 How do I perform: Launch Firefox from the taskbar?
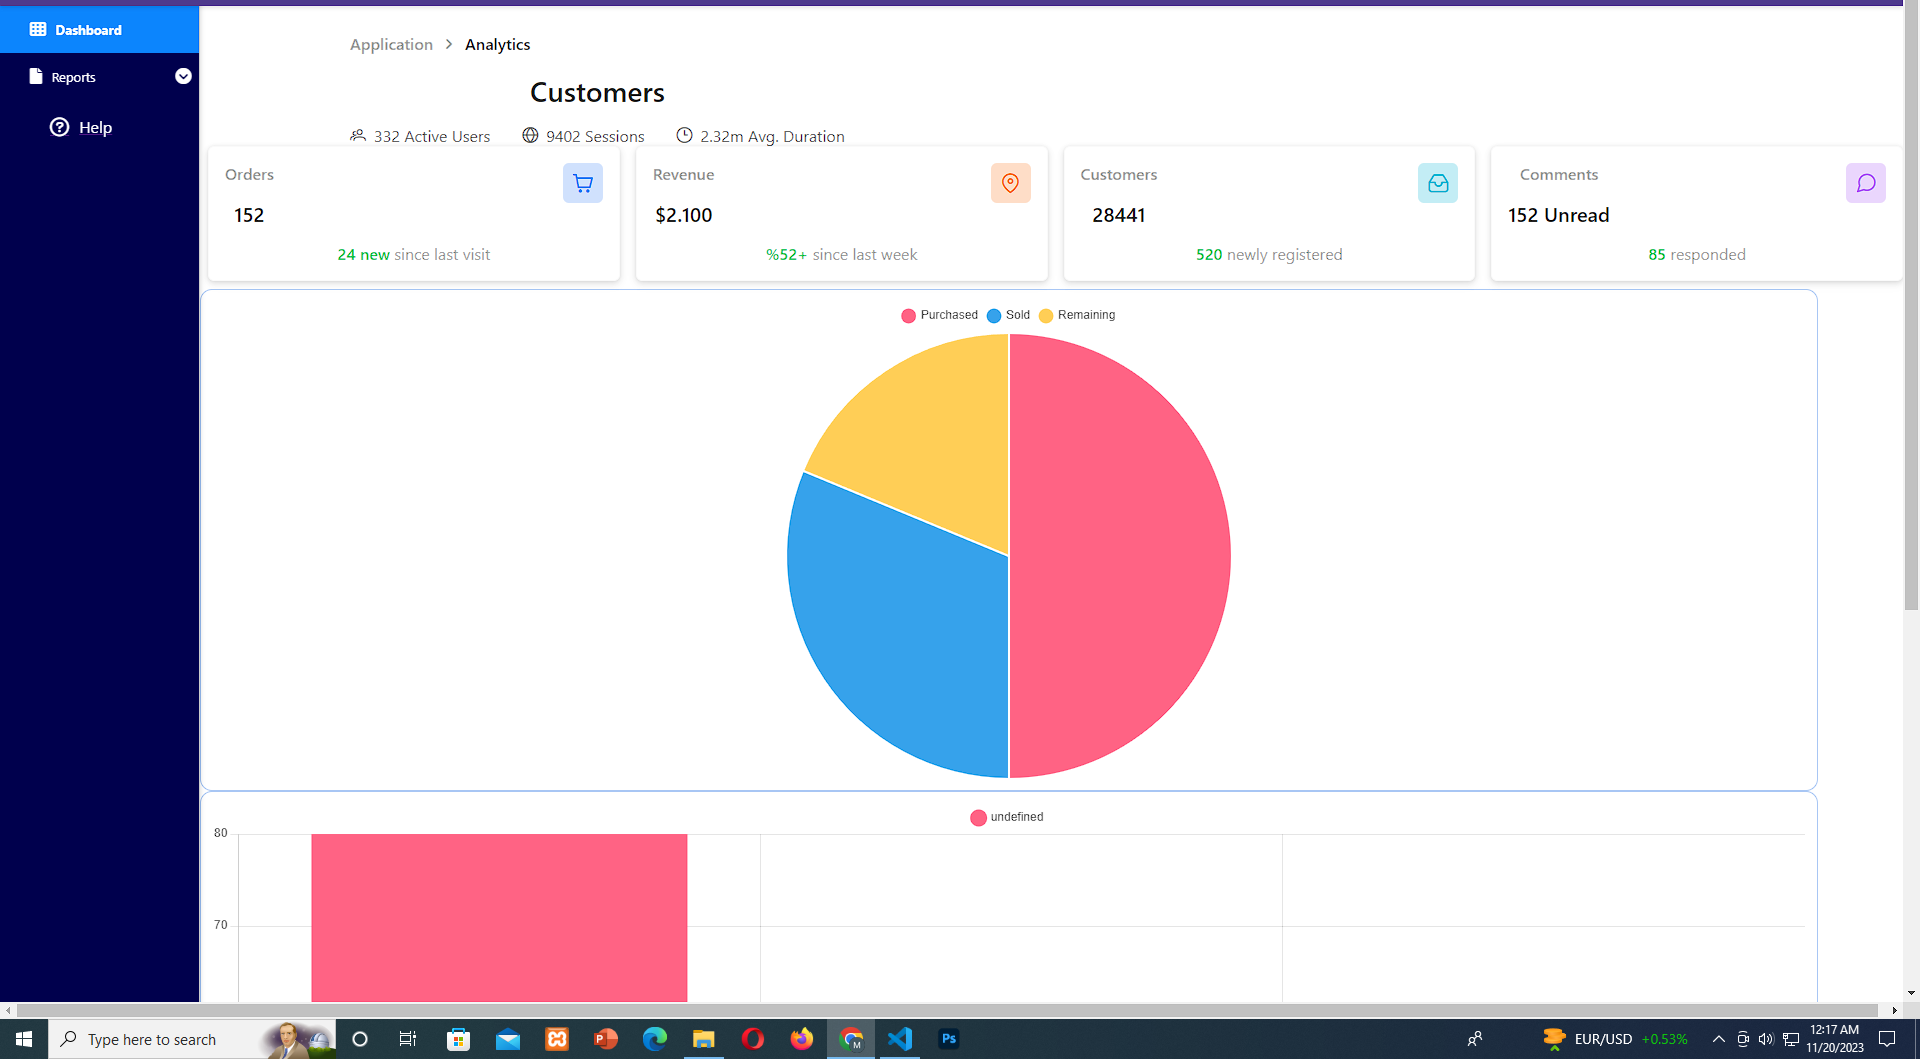click(x=802, y=1039)
